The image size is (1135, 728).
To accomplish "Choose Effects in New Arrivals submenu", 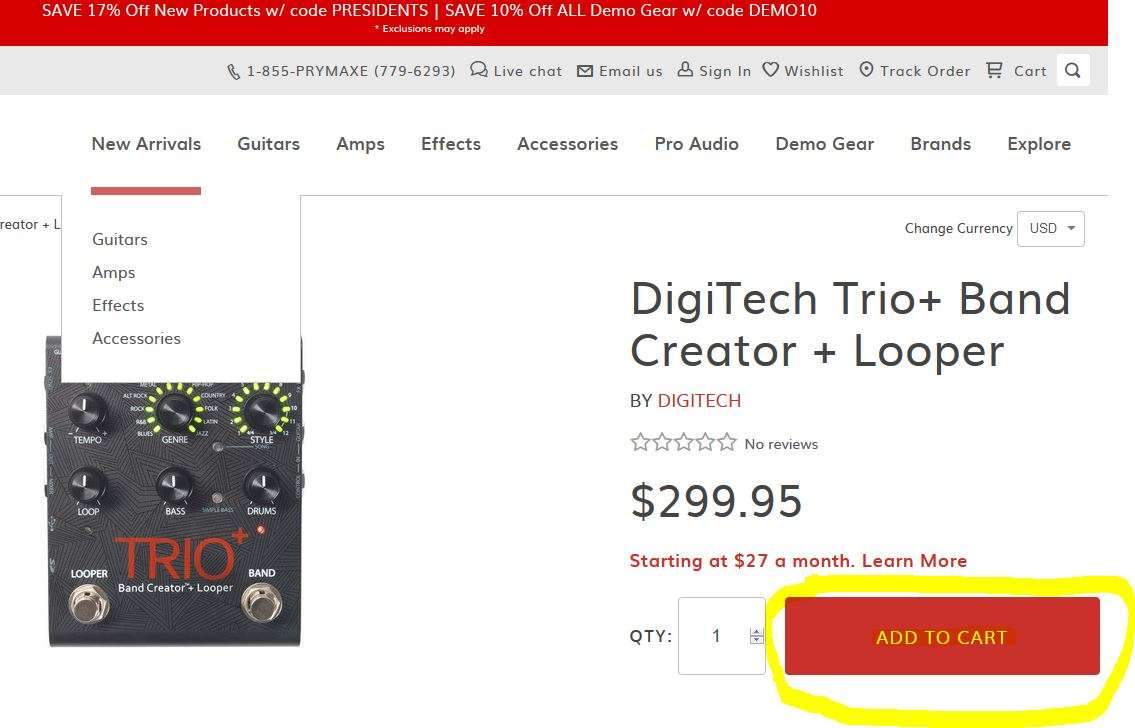I will pos(118,305).
